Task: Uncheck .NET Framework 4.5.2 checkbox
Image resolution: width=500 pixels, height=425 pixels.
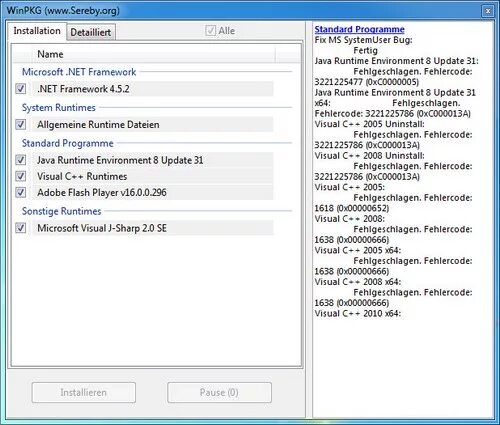Action: tap(21, 89)
